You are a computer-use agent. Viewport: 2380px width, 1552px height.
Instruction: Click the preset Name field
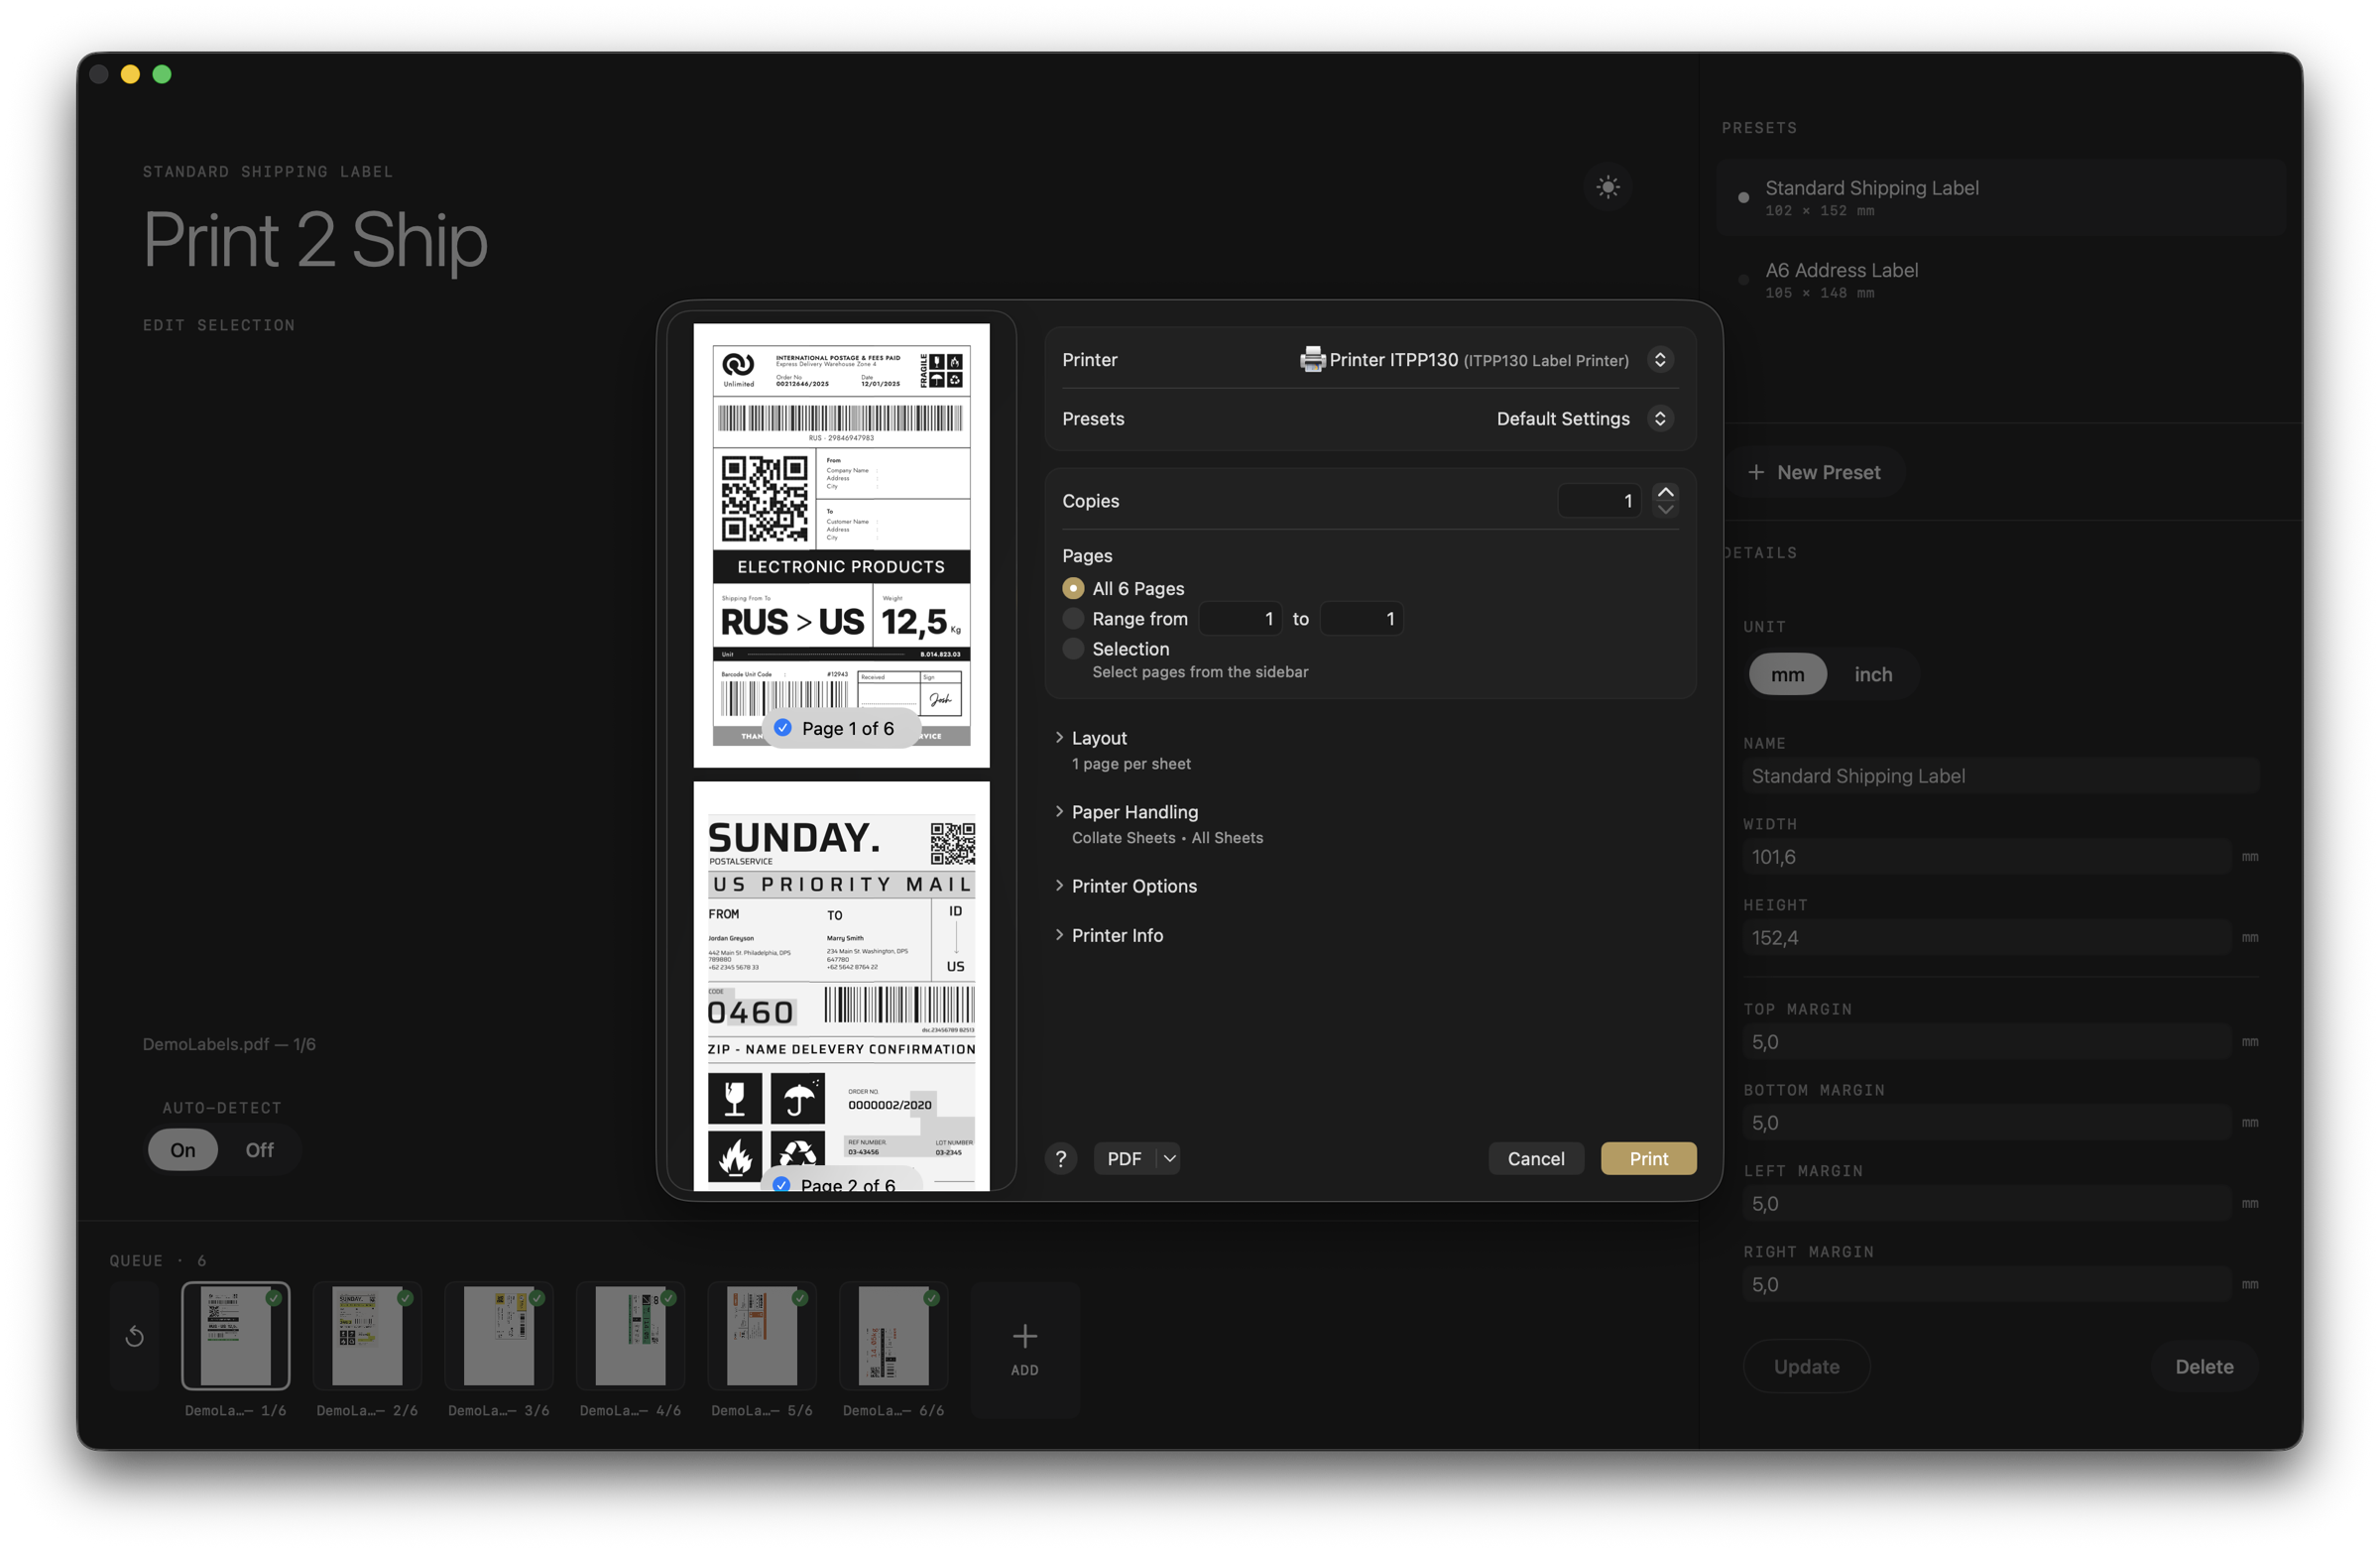[x=2000, y=776]
